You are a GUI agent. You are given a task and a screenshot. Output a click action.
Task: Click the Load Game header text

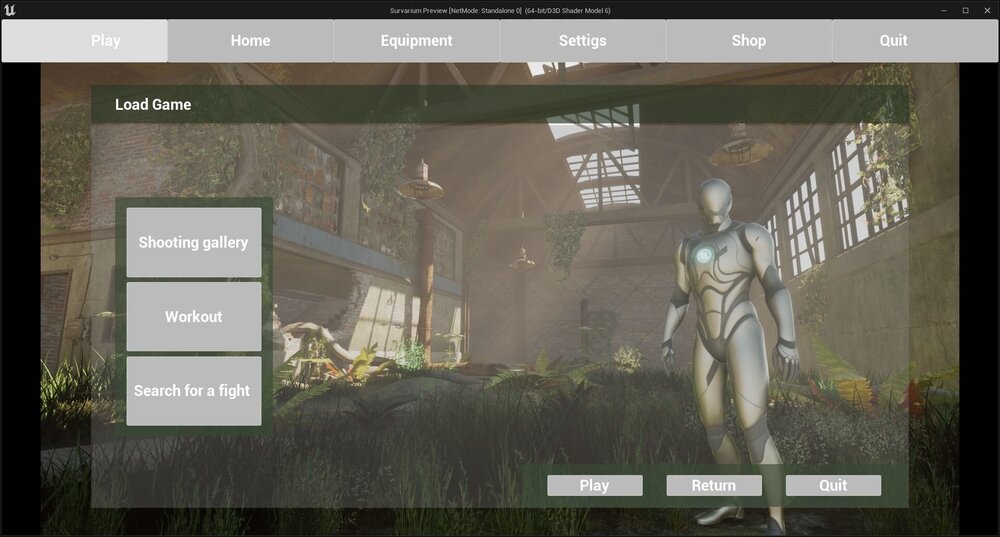click(153, 105)
